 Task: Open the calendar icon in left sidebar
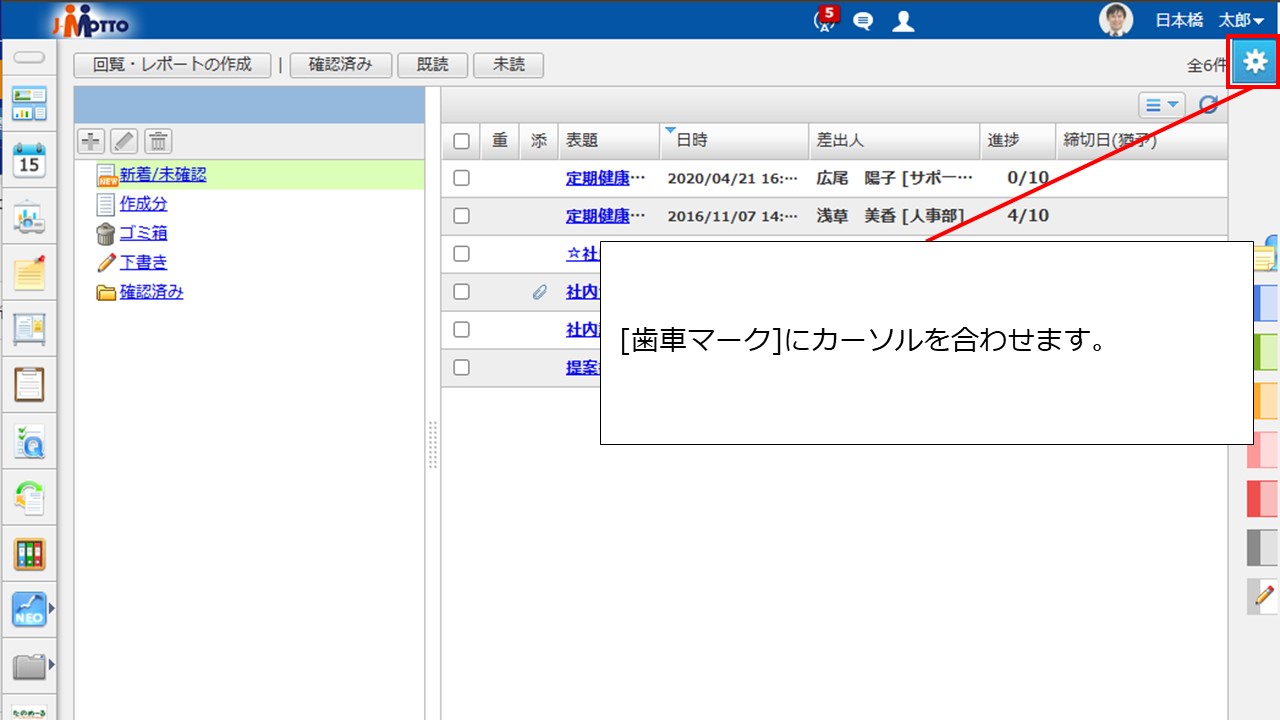29,160
